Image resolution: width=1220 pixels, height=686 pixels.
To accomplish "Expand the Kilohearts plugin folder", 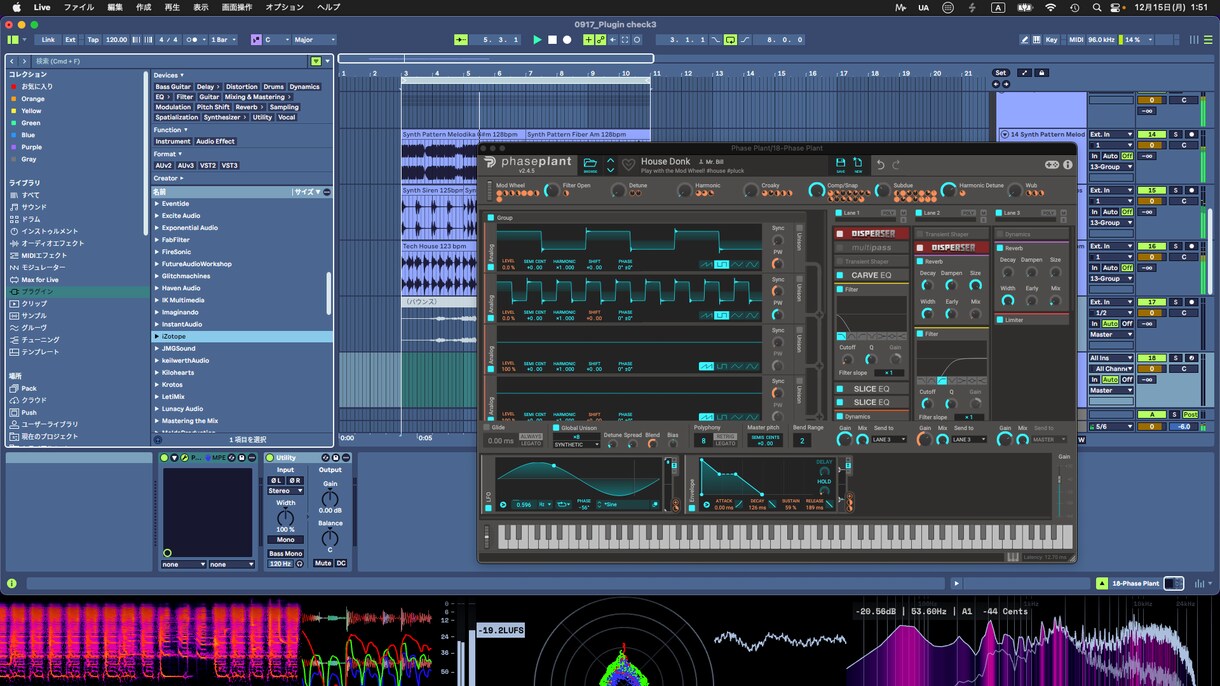I will (157, 373).
